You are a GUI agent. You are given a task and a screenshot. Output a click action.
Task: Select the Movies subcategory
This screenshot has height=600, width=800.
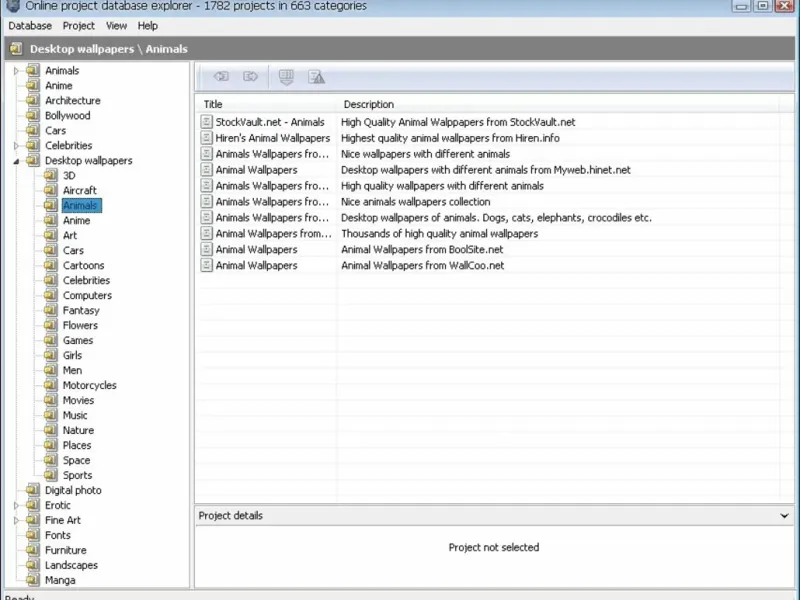[x=78, y=401]
